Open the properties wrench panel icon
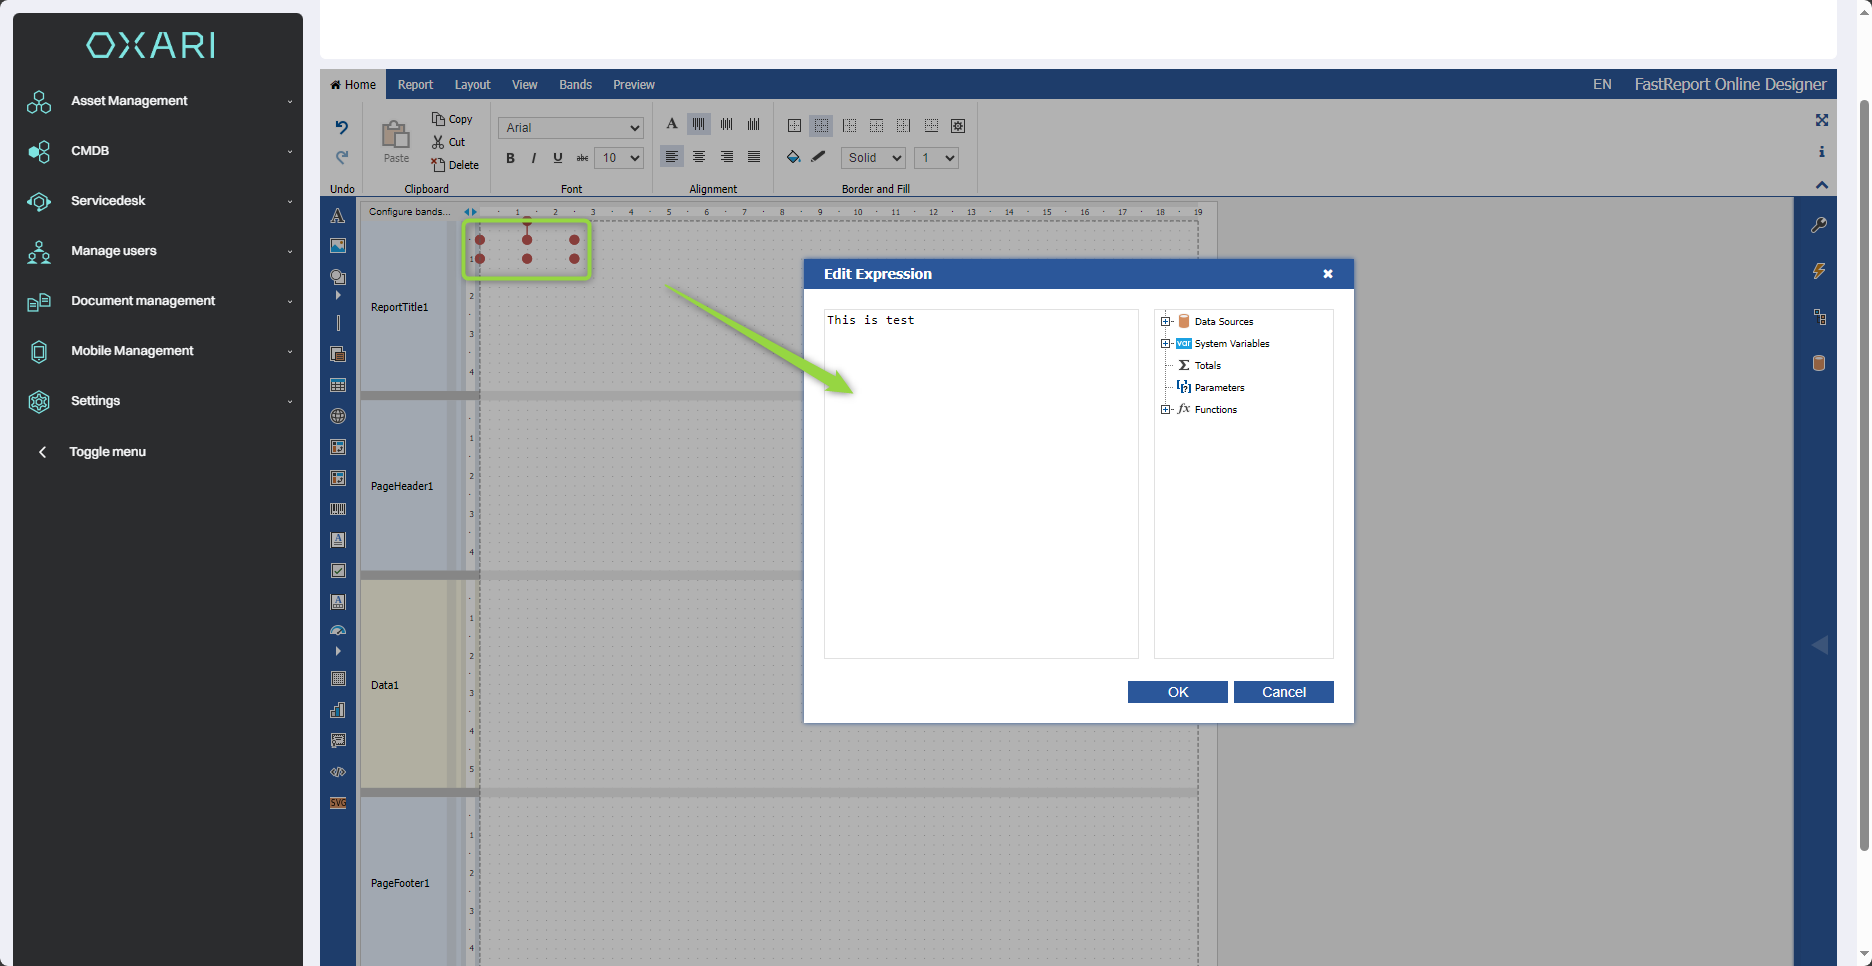Image resolution: width=1872 pixels, height=966 pixels. pyautogui.click(x=1818, y=225)
